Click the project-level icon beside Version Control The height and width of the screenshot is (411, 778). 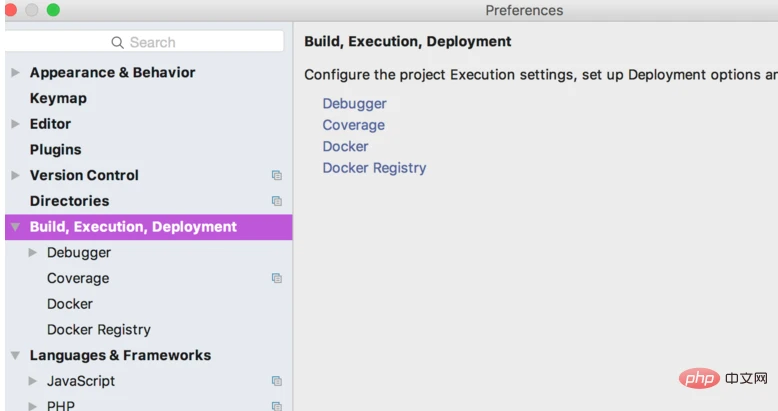pos(277,176)
